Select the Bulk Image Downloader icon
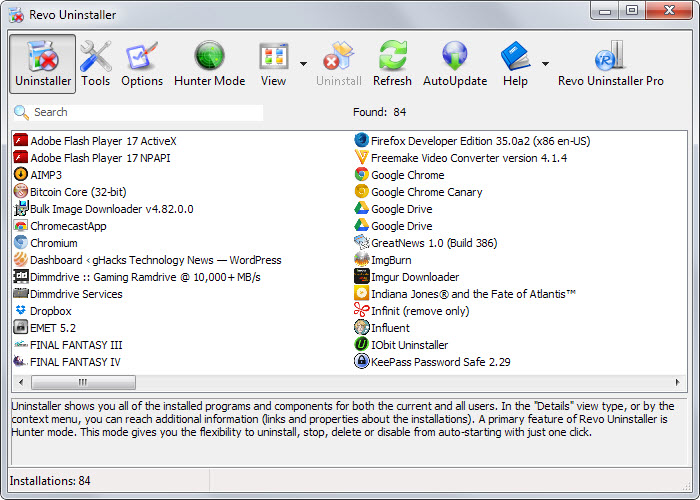 pos(21,208)
